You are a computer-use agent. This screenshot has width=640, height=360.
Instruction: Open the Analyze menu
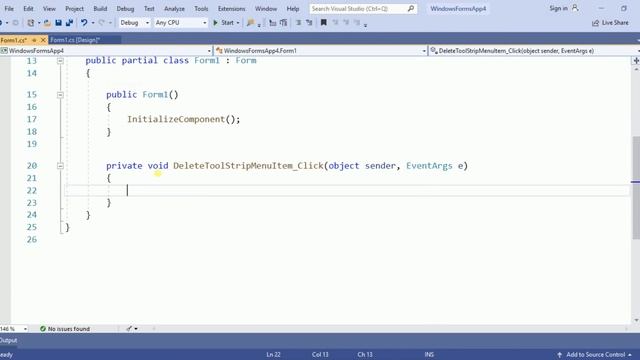(174, 8)
